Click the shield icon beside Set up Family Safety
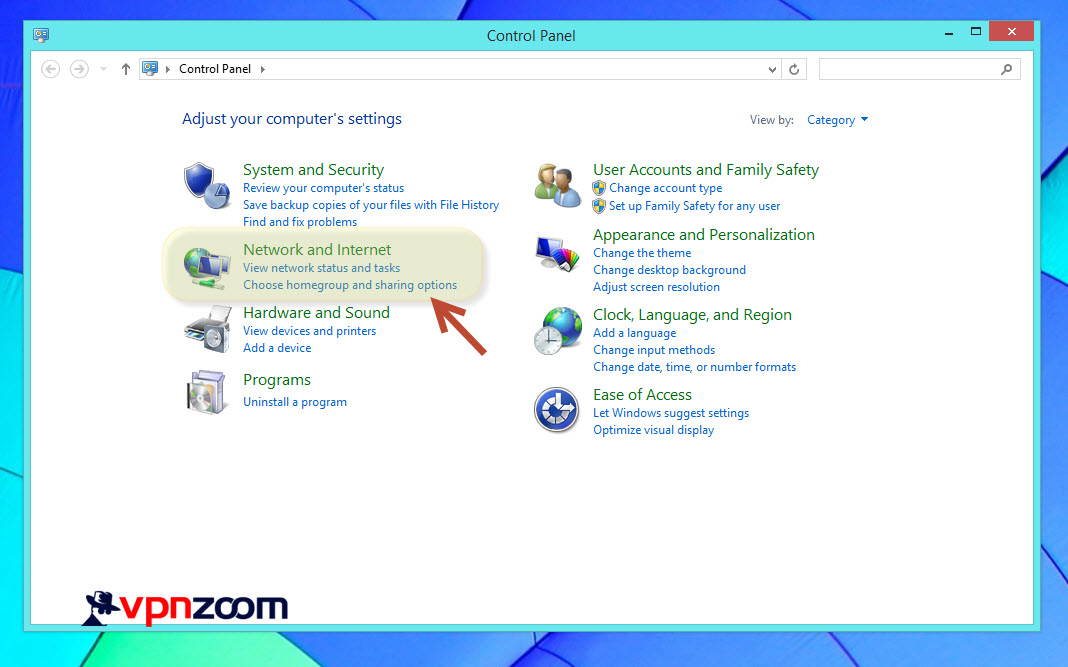The image size is (1068, 667). [599, 206]
